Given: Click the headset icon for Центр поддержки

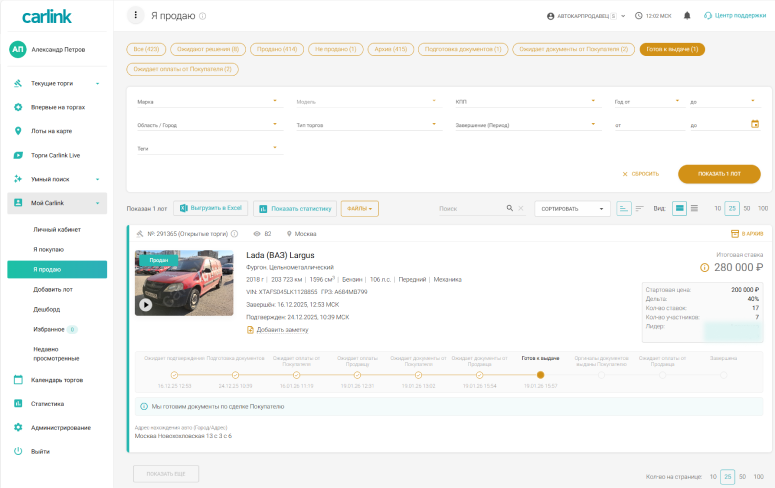Looking at the screenshot, I should (x=709, y=16).
